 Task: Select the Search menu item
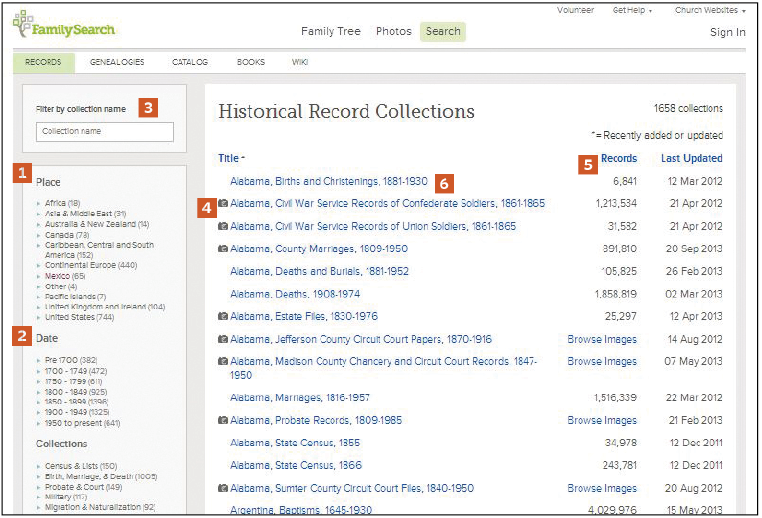443,32
